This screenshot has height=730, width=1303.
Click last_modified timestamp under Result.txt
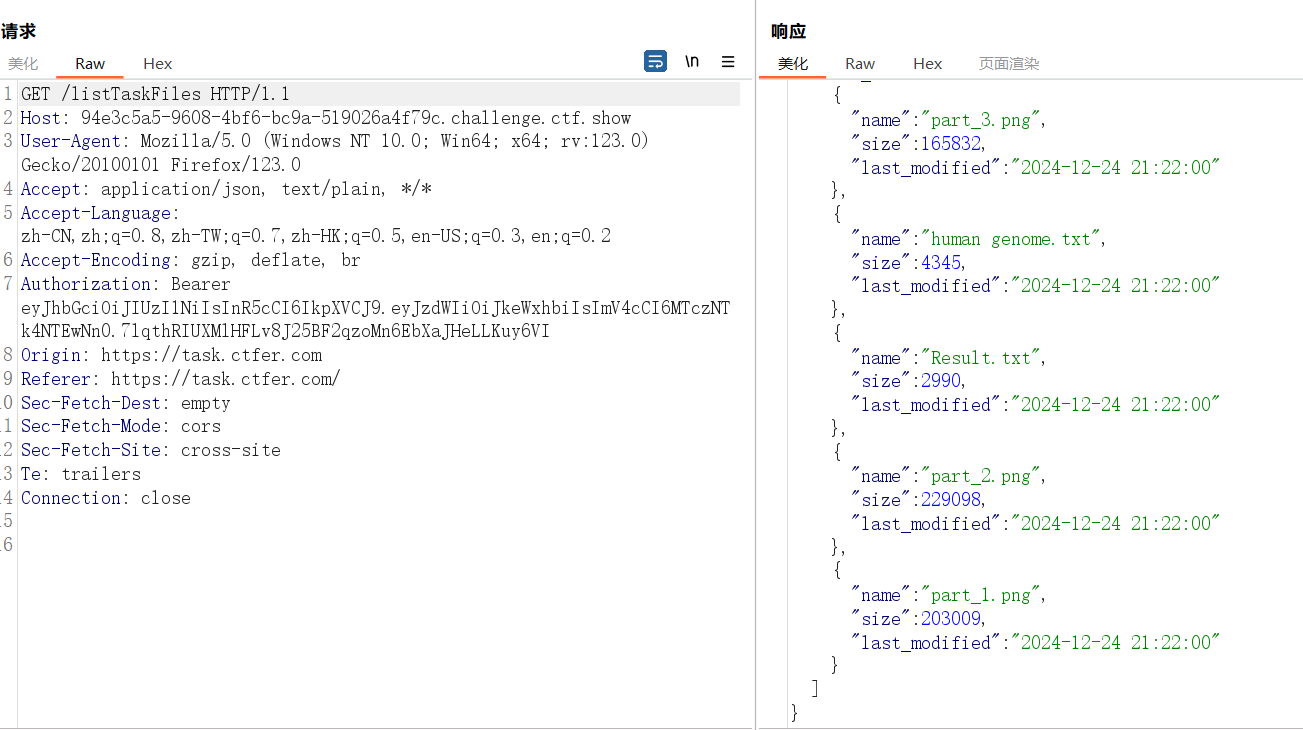pyautogui.click(x=1116, y=405)
